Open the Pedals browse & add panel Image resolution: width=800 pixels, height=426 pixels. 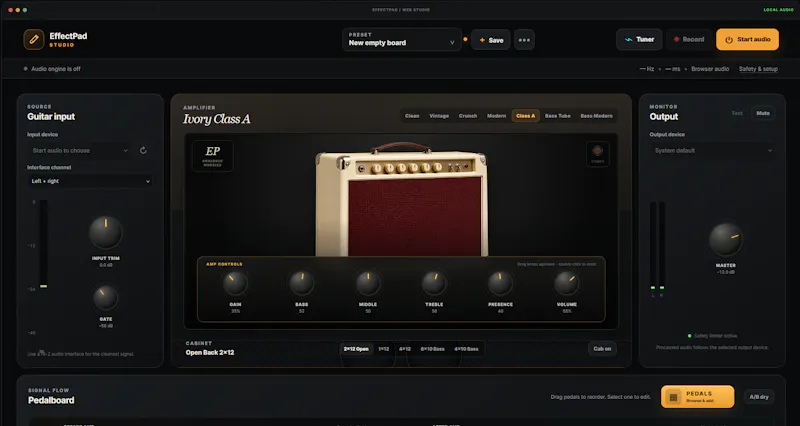(x=697, y=397)
